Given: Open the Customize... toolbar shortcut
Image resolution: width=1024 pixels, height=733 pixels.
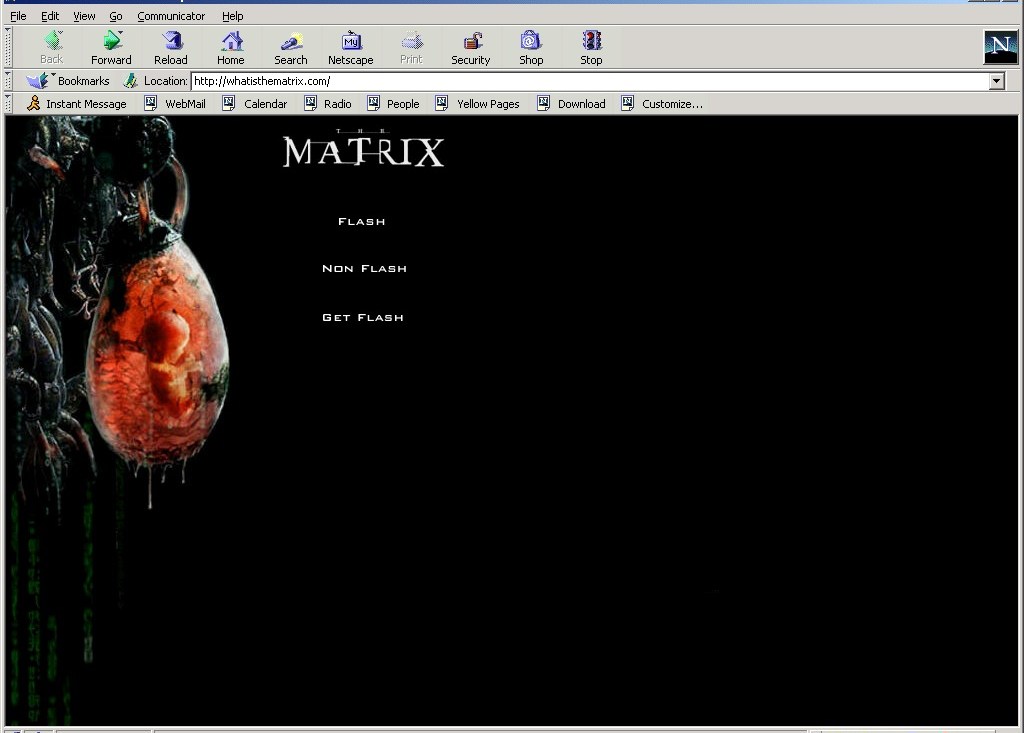Looking at the screenshot, I should tap(662, 104).
